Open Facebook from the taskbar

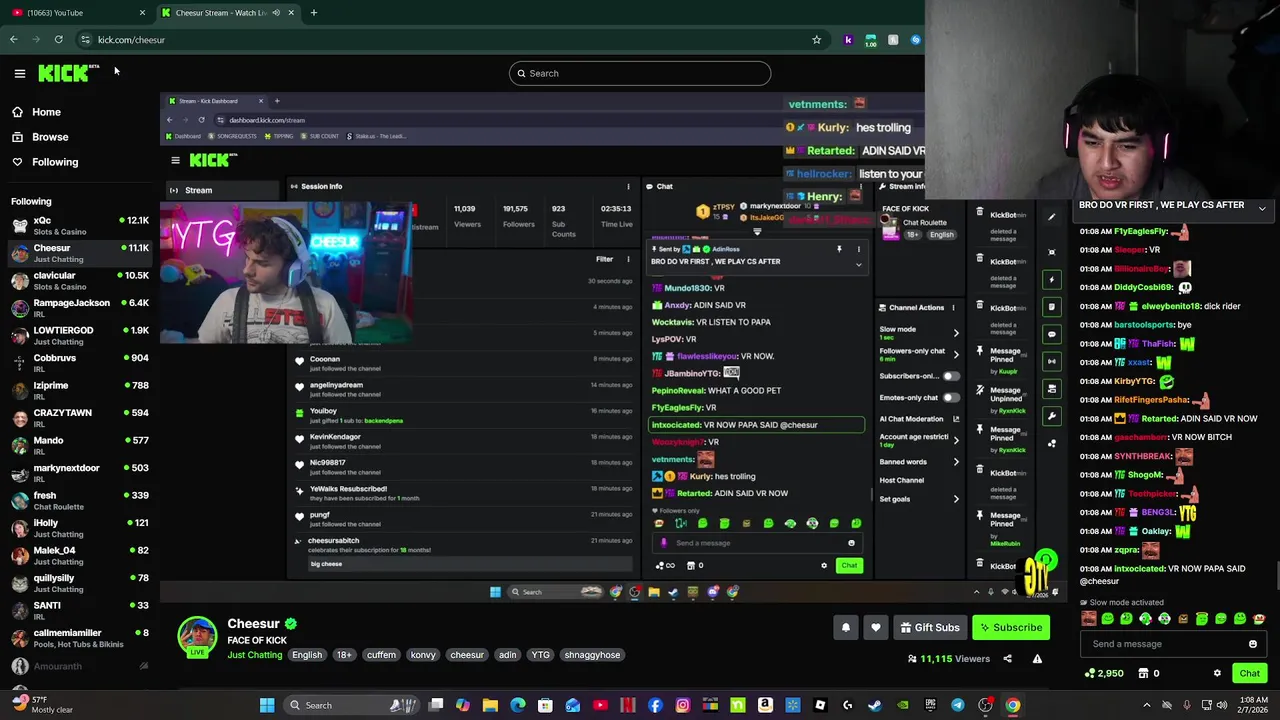(x=655, y=705)
